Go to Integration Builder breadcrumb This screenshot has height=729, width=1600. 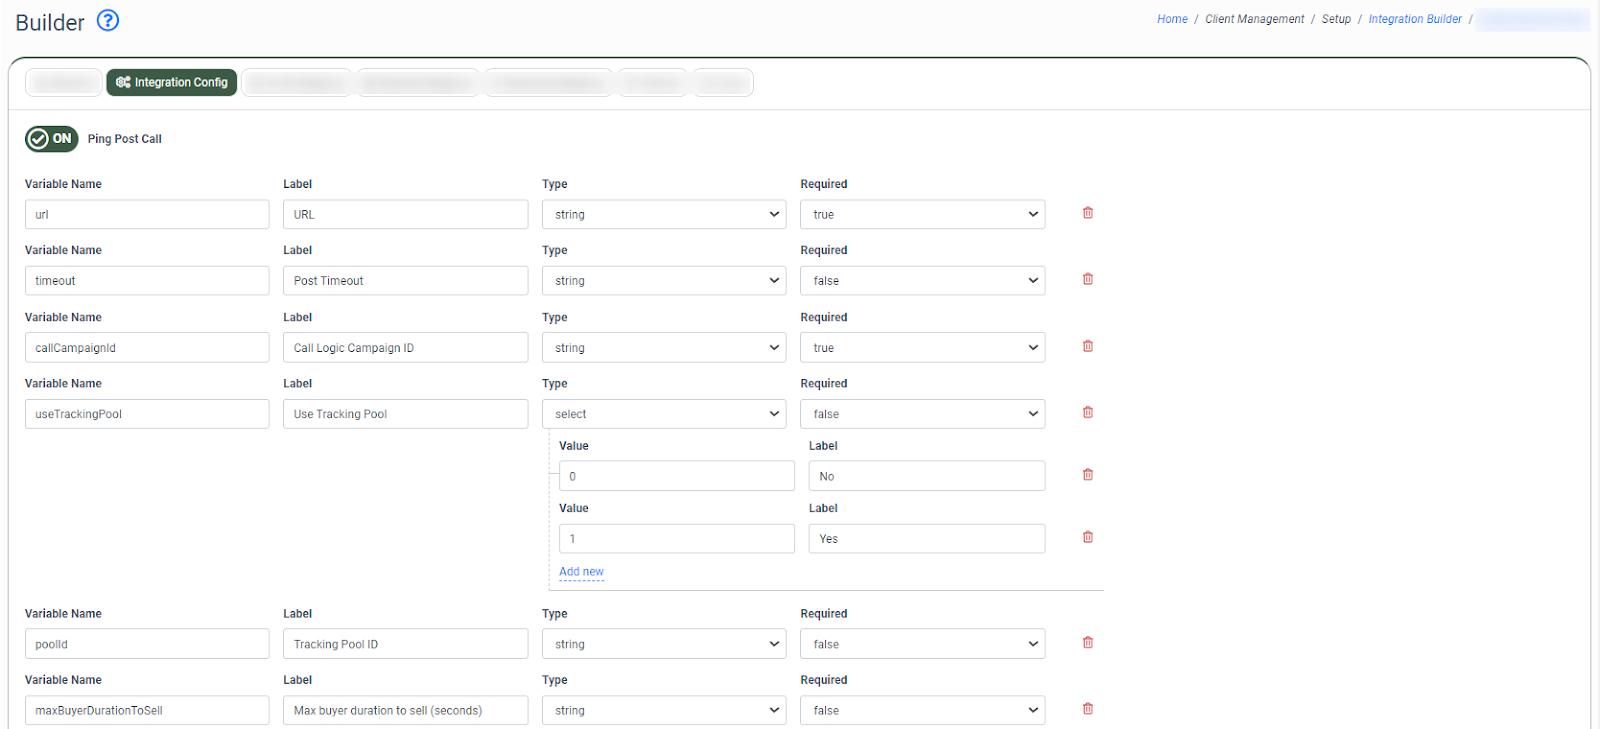pyautogui.click(x=1414, y=19)
